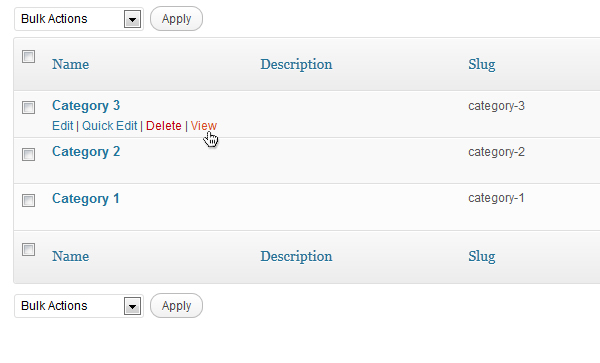The width and height of the screenshot is (600, 363).
Task: Click Quick Edit under Category 3
Action: [x=109, y=126]
